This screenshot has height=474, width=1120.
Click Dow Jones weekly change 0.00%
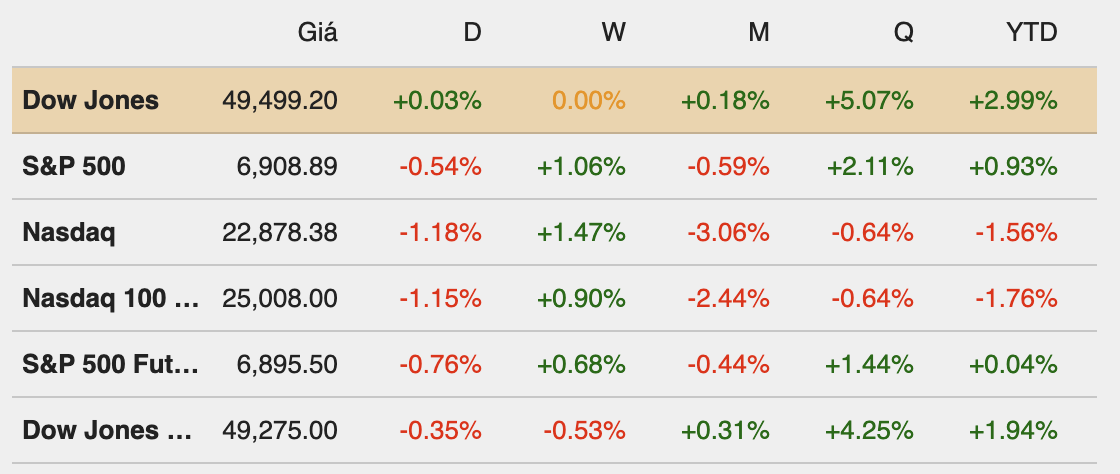588,100
